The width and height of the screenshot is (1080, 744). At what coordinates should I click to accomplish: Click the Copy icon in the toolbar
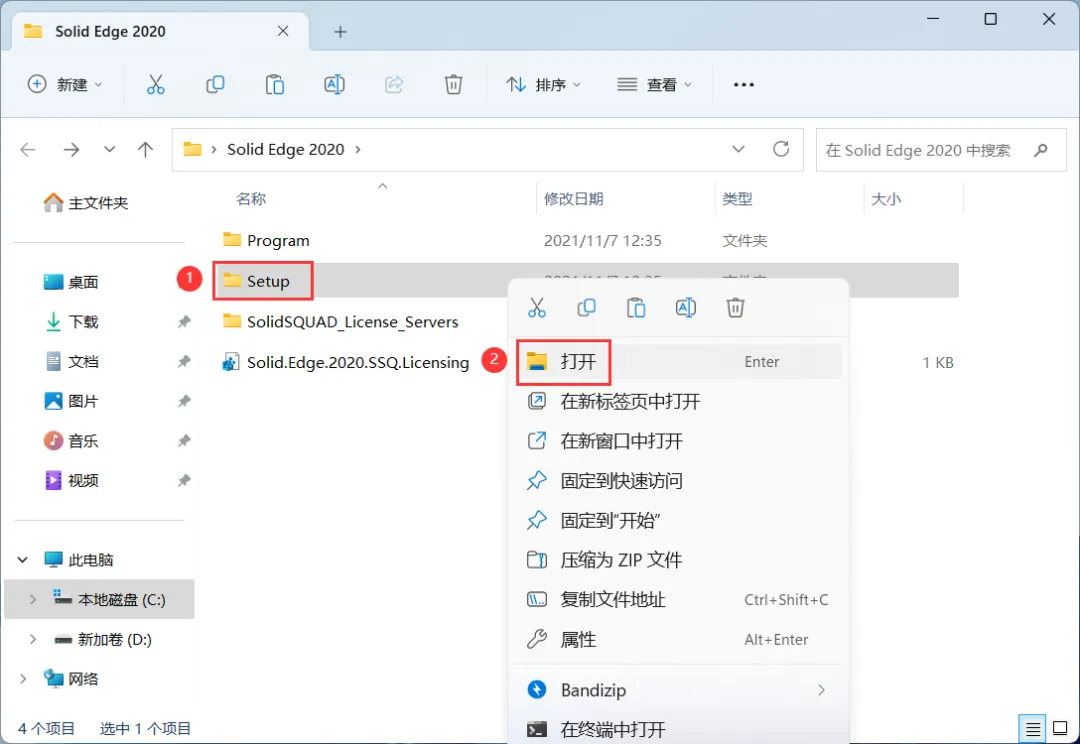pyautogui.click(x=215, y=85)
